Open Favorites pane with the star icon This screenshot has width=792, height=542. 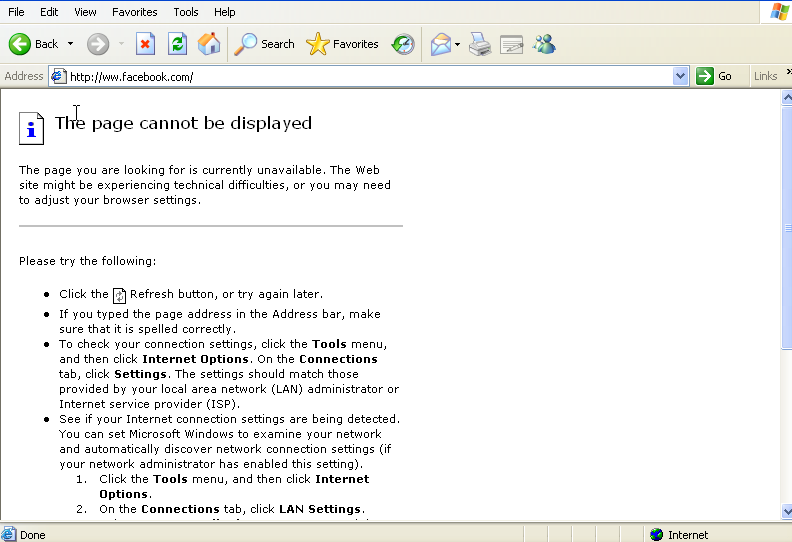coord(318,44)
